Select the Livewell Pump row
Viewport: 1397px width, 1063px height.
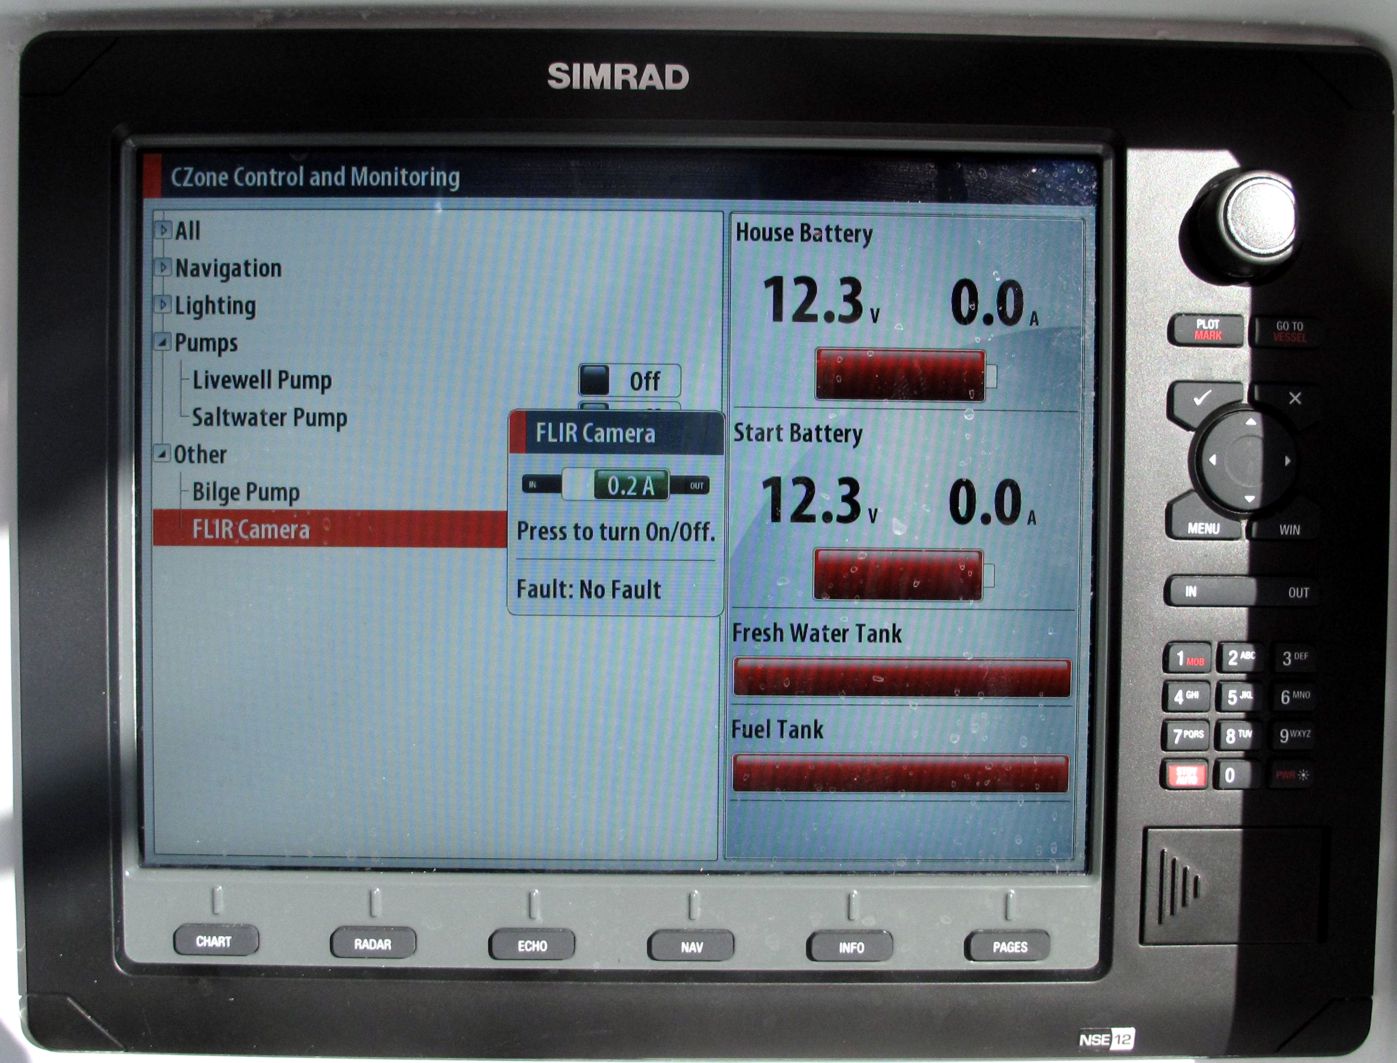437,380
